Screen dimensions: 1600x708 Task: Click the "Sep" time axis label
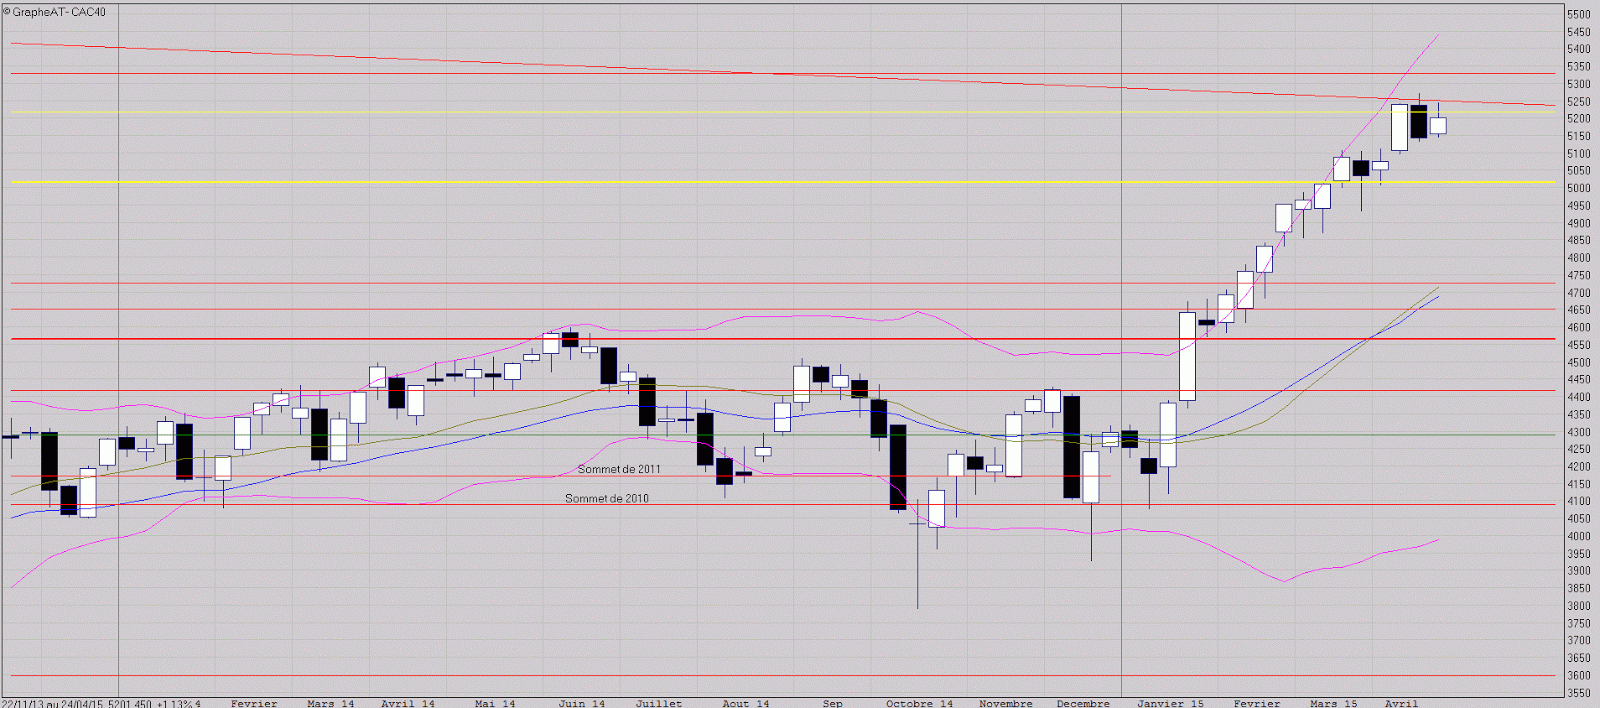click(x=833, y=704)
